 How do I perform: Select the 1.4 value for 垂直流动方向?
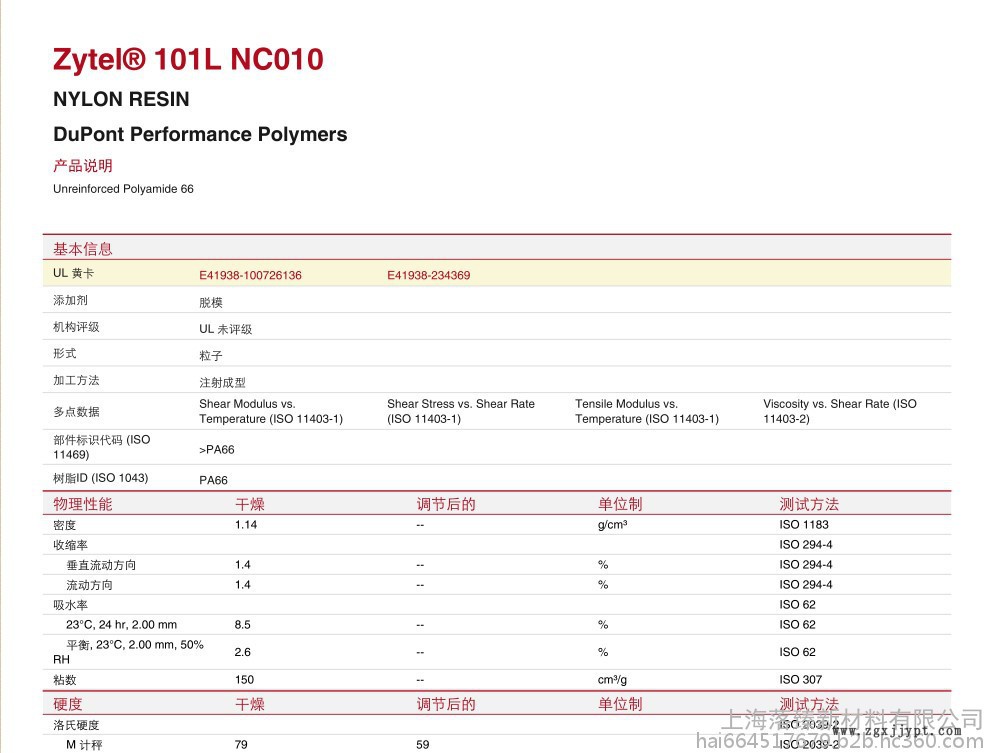[x=243, y=565]
